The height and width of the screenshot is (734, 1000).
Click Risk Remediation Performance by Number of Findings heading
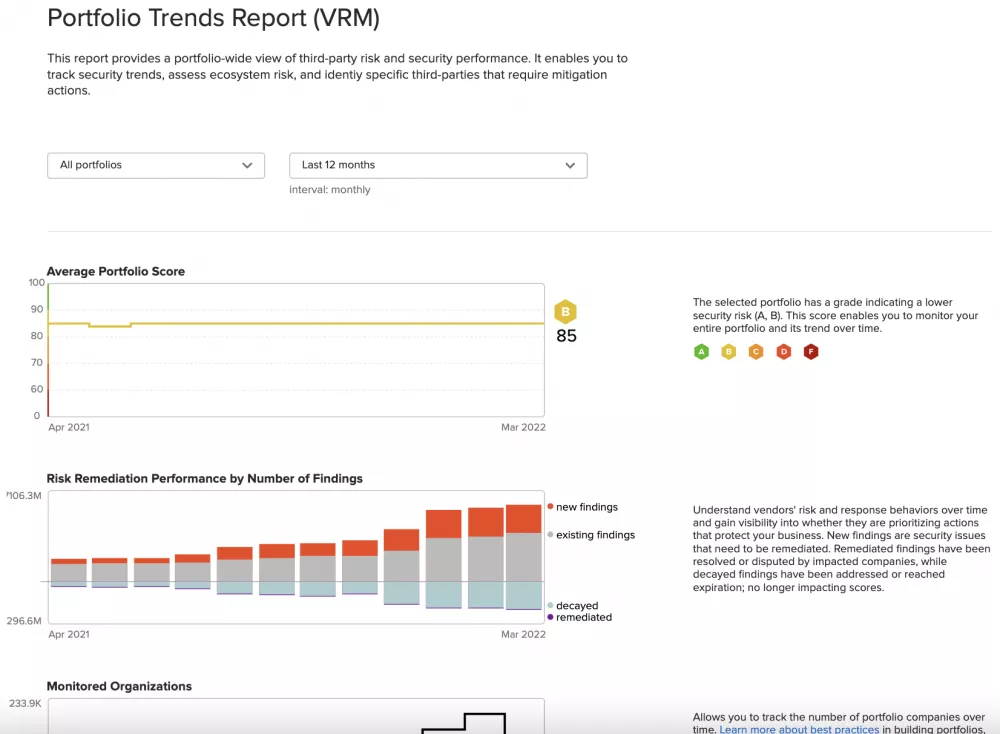click(x=205, y=479)
